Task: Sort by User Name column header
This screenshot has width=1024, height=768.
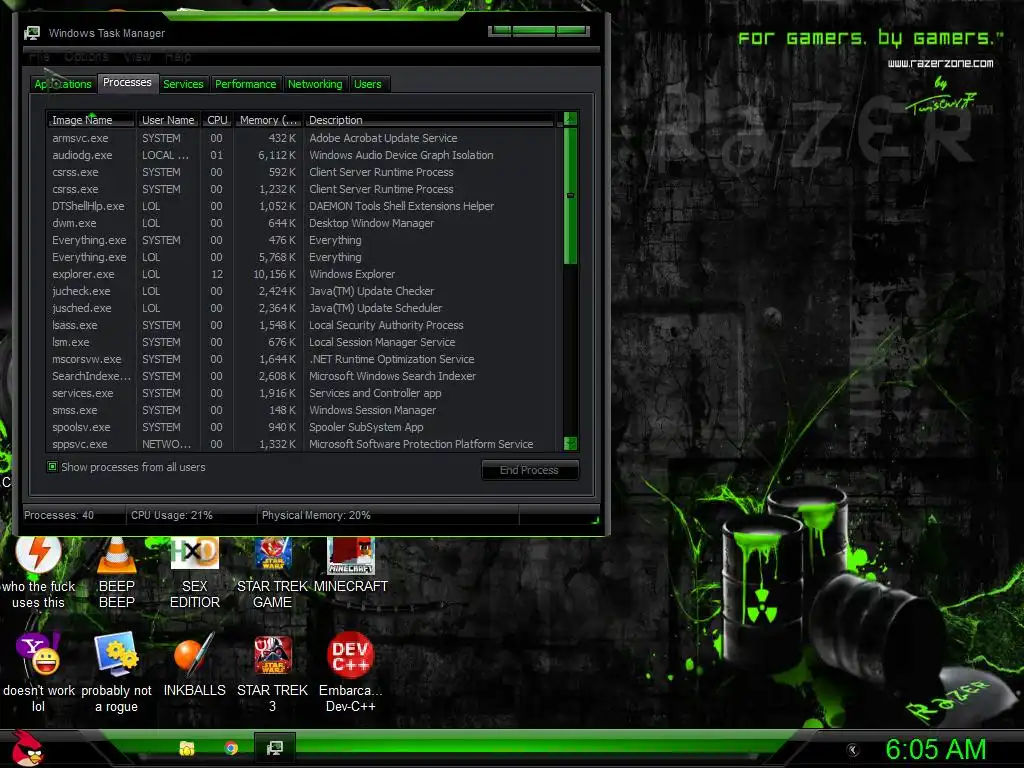Action: coord(168,120)
